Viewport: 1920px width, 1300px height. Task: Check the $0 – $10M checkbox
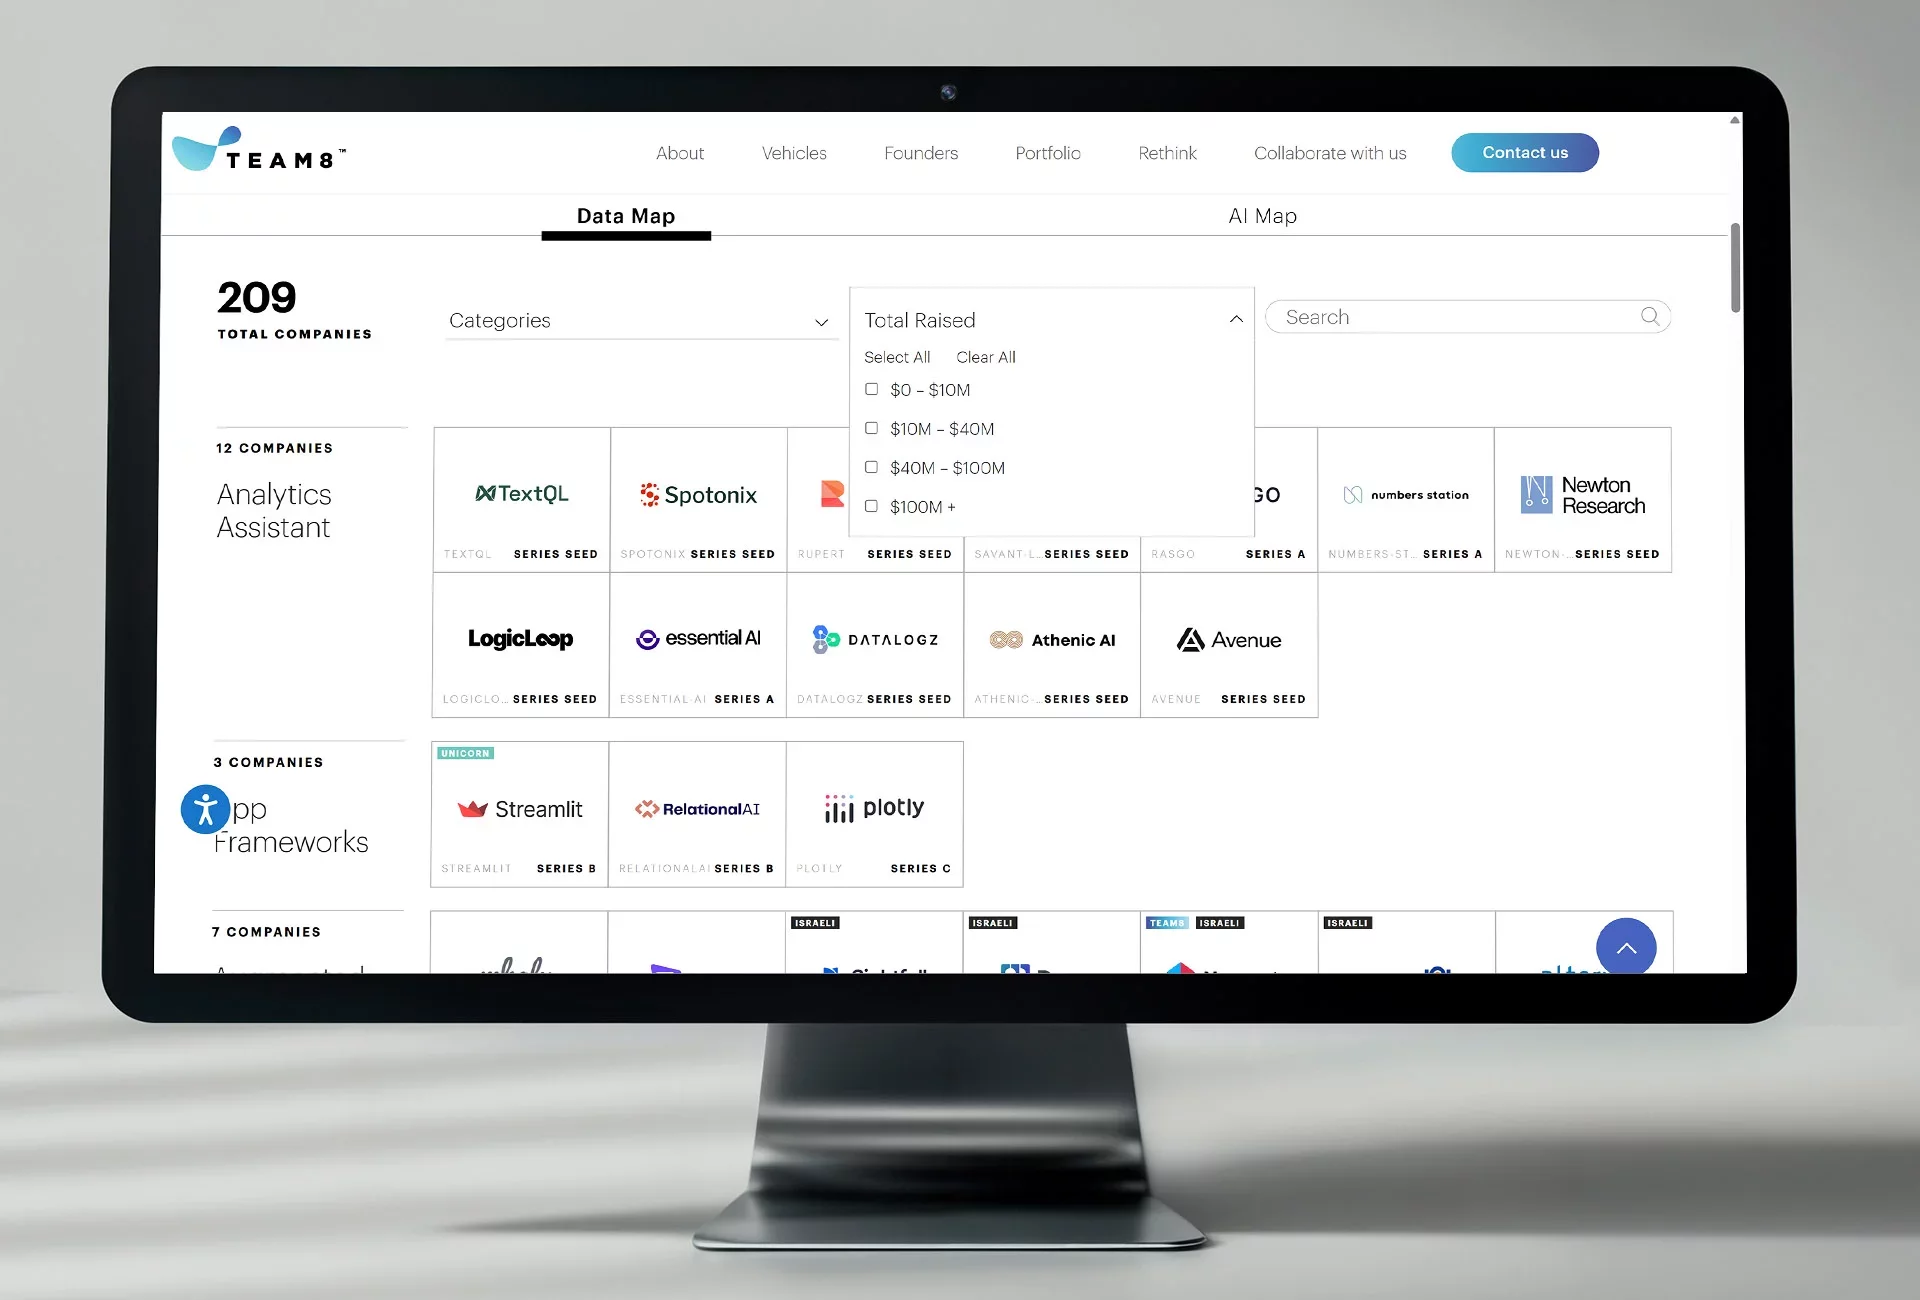click(x=871, y=390)
